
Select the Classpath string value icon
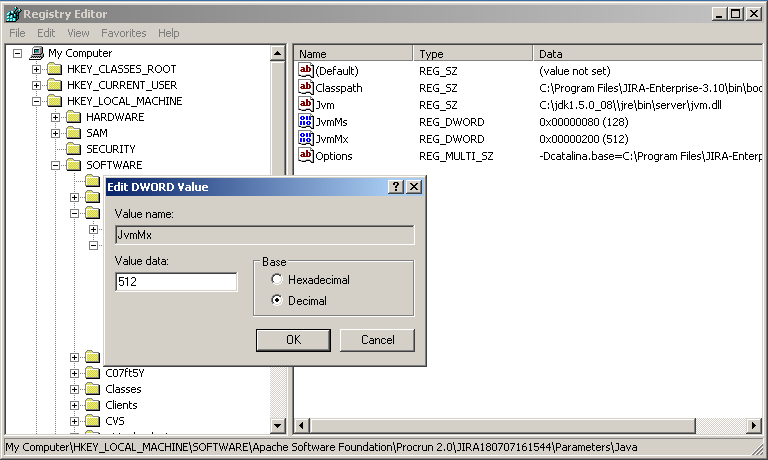307,88
